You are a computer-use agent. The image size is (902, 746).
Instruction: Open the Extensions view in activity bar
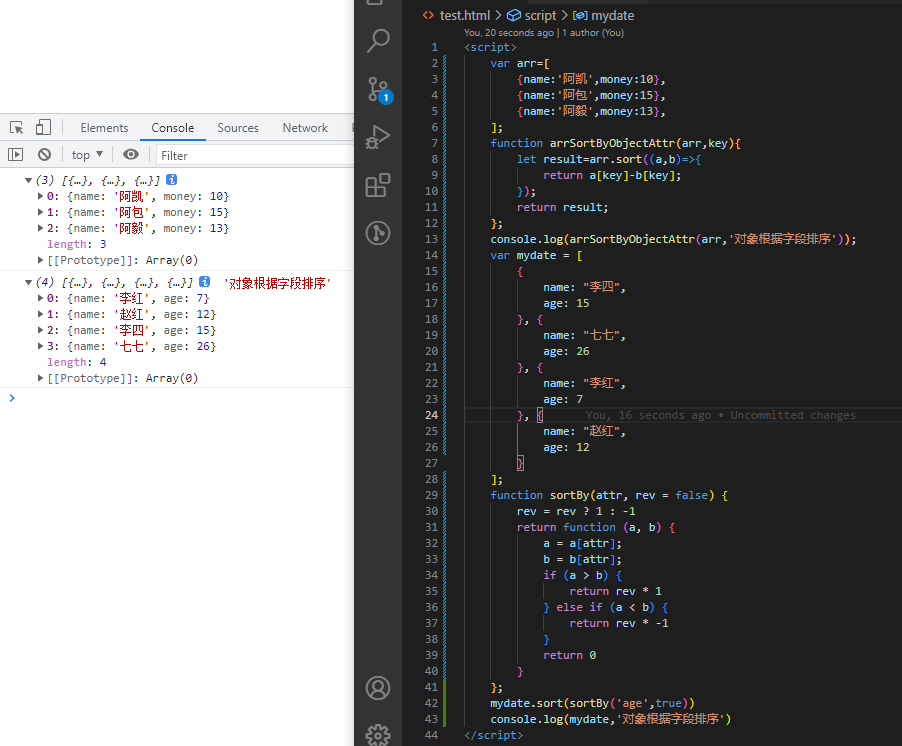(378, 185)
